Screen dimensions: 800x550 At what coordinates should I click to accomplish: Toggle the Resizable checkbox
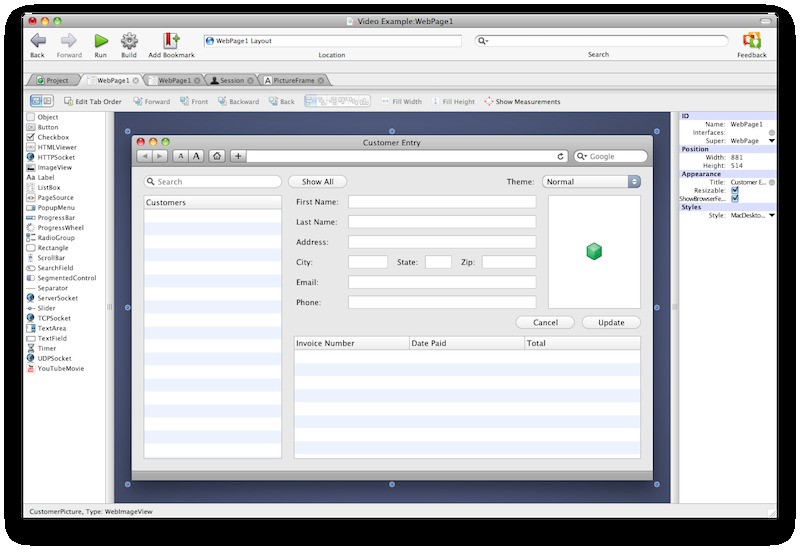click(735, 190)
